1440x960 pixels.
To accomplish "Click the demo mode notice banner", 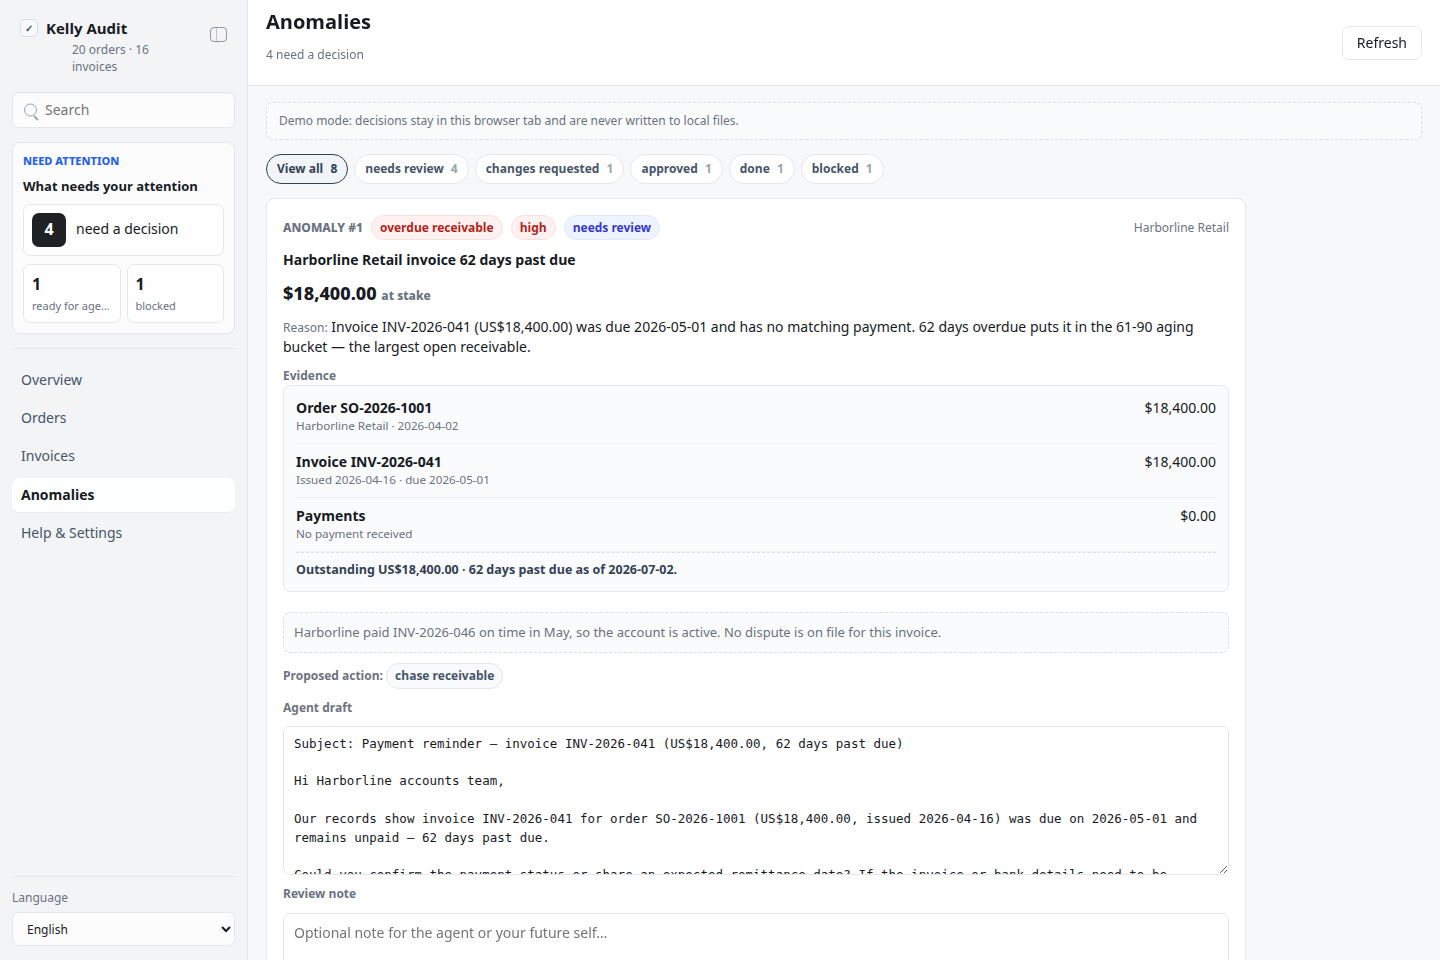I will pos(843,121).
